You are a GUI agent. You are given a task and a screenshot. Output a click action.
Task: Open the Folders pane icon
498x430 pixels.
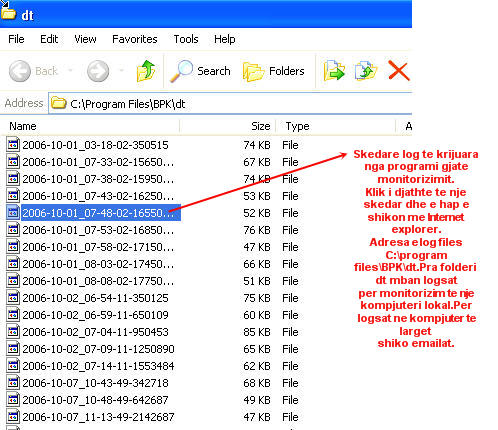pos(253,71)
